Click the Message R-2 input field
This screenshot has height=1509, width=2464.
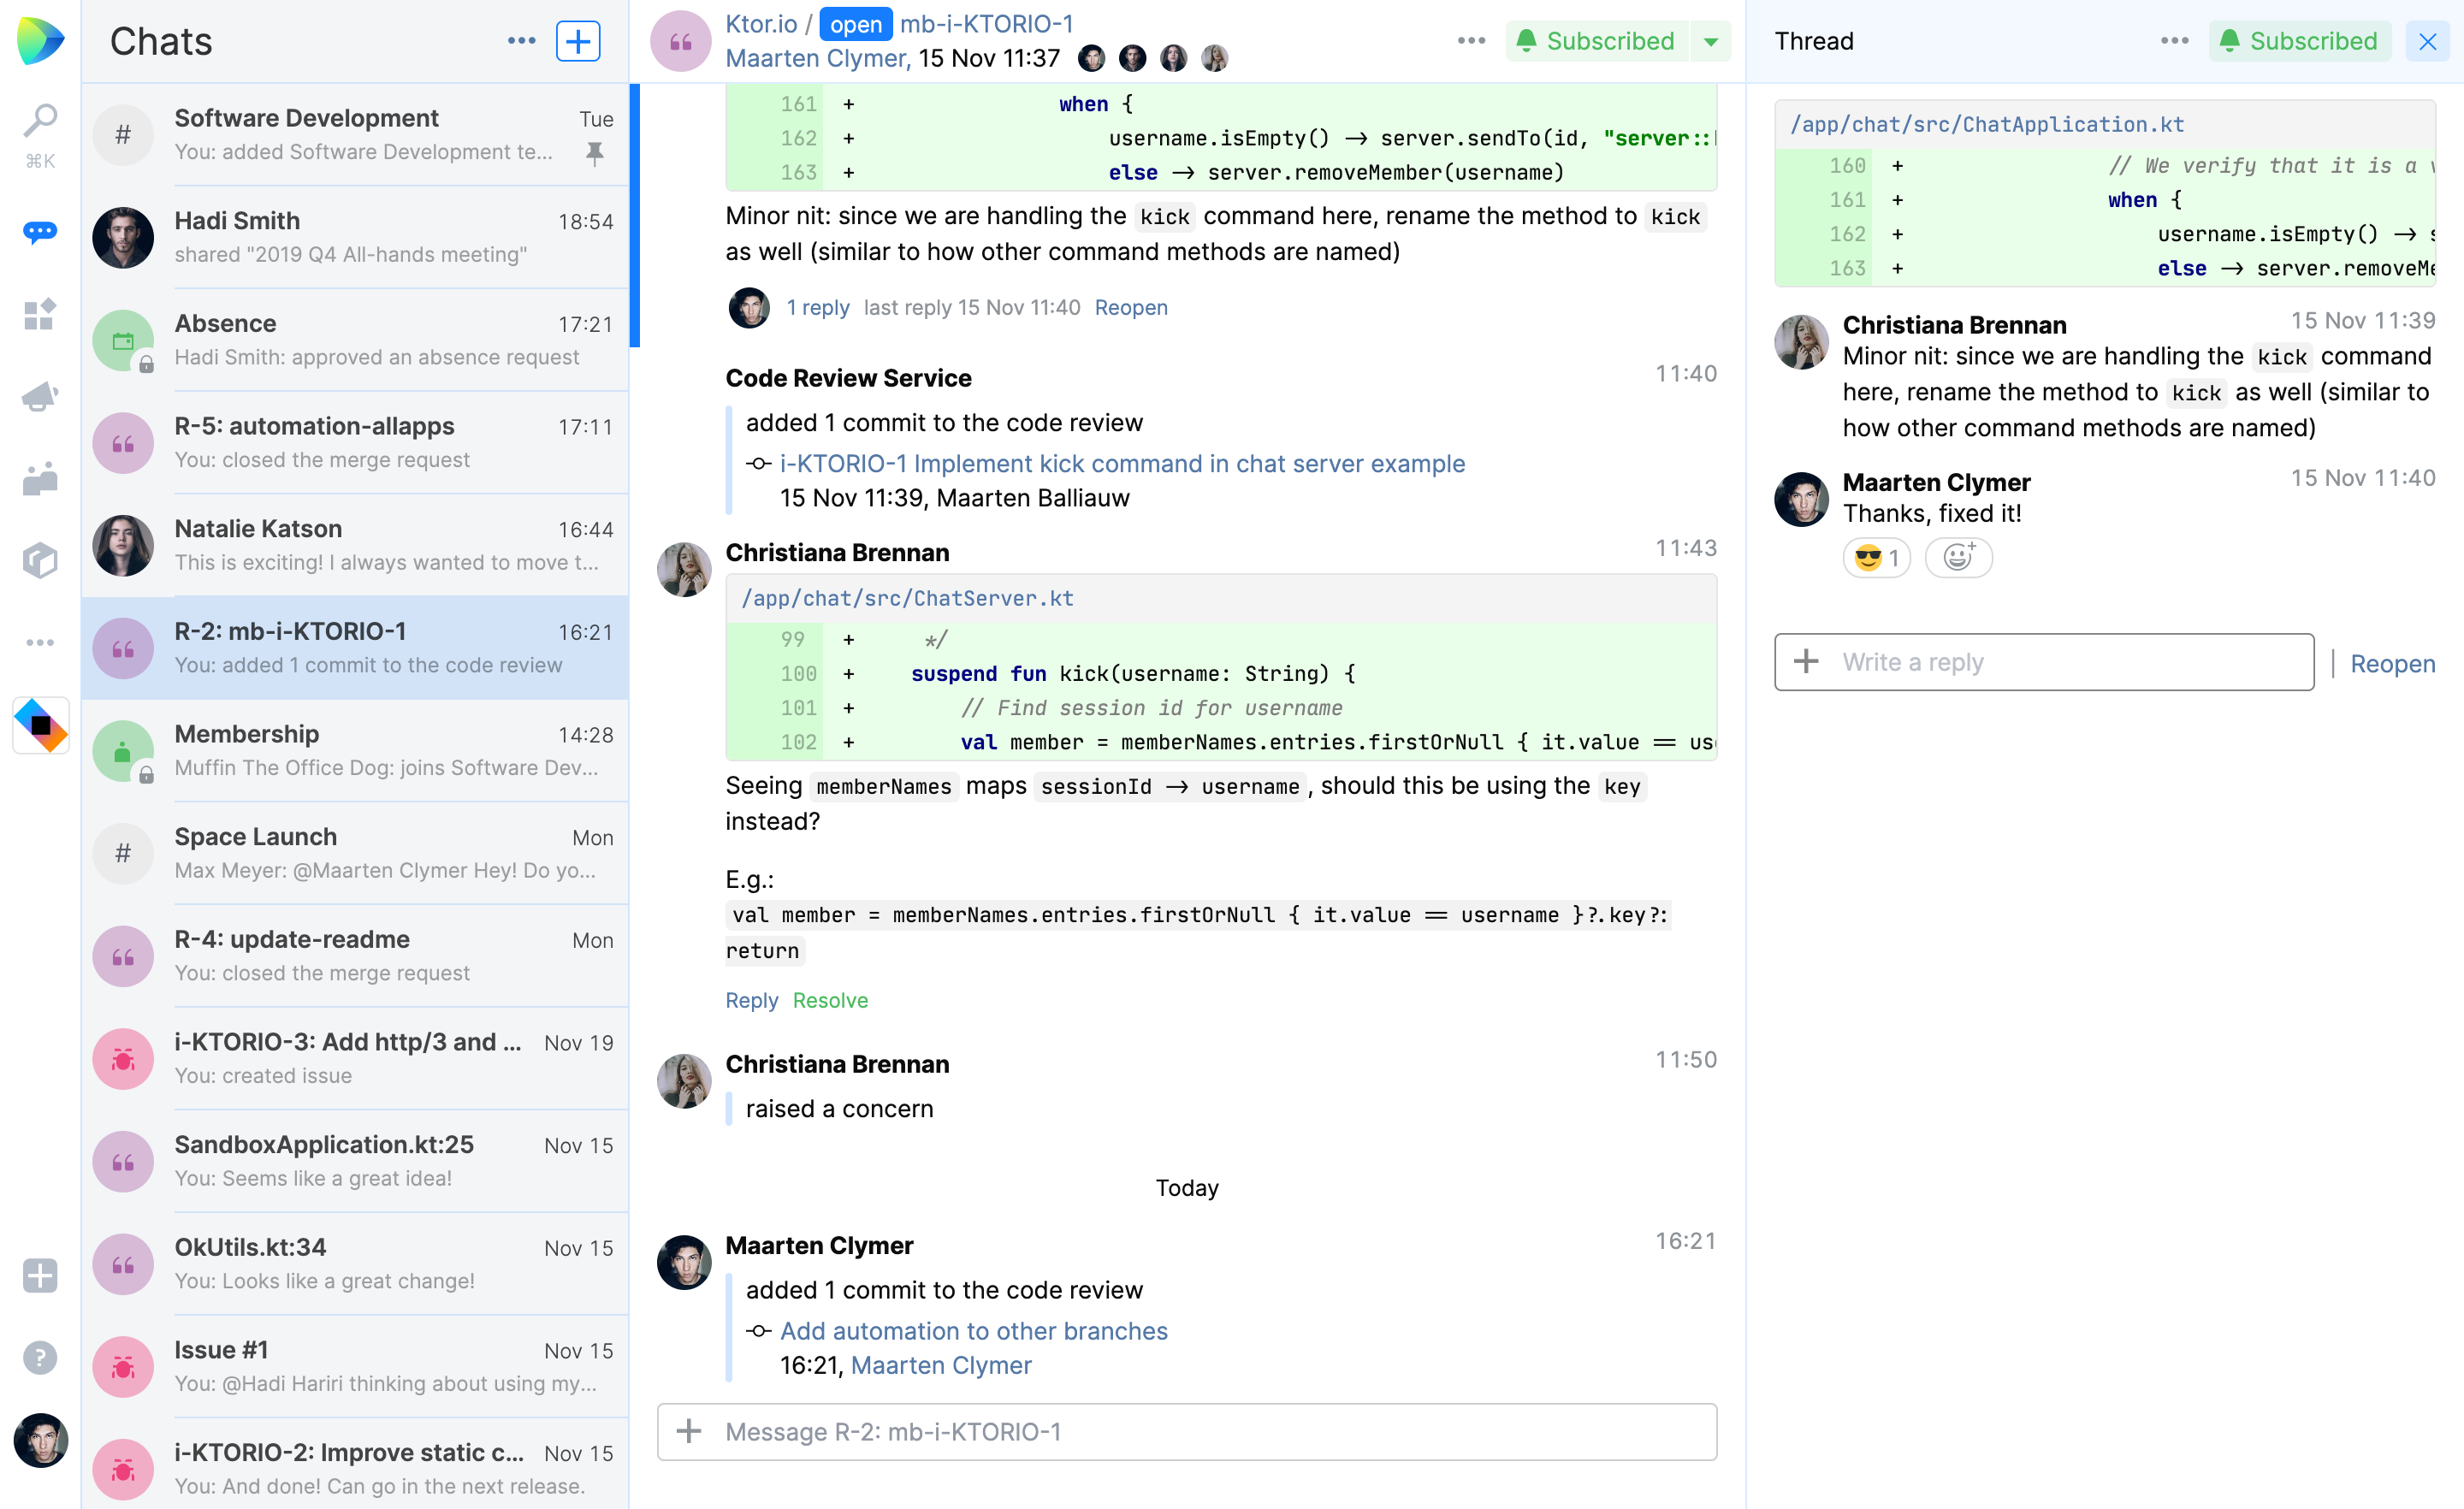[1200, 1431]
